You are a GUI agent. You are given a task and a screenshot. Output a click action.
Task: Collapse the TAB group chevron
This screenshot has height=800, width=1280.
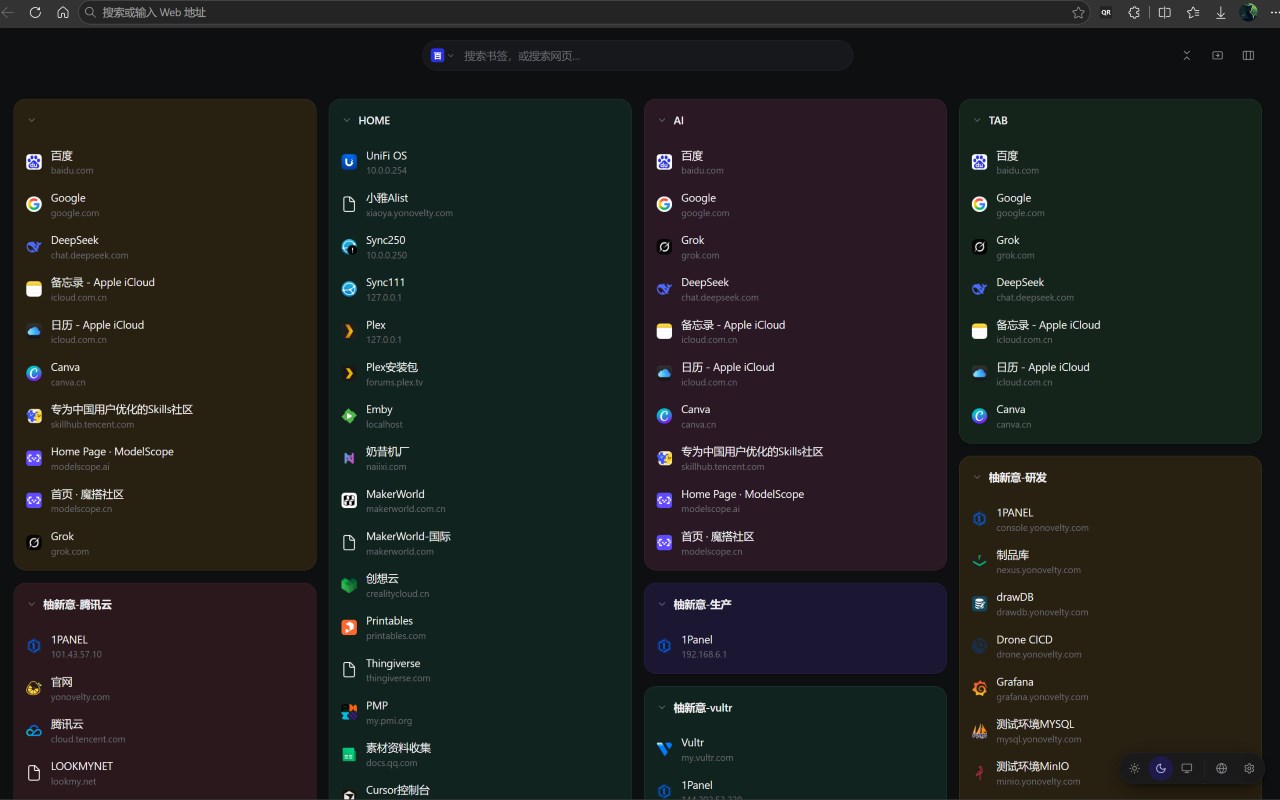click(977, 120)
